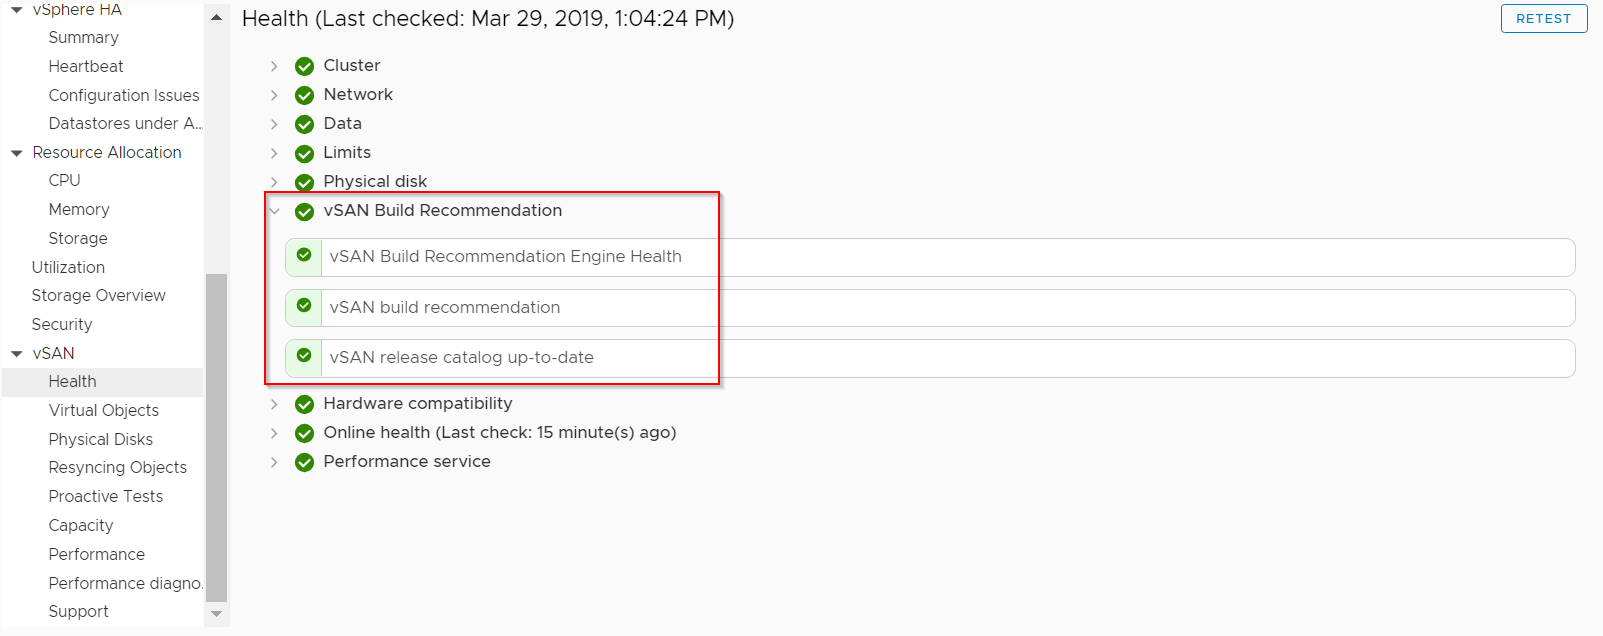Click the check icon for release catalog up-to-date
This screenshot has height=636, width=1603.
point(304,355)
